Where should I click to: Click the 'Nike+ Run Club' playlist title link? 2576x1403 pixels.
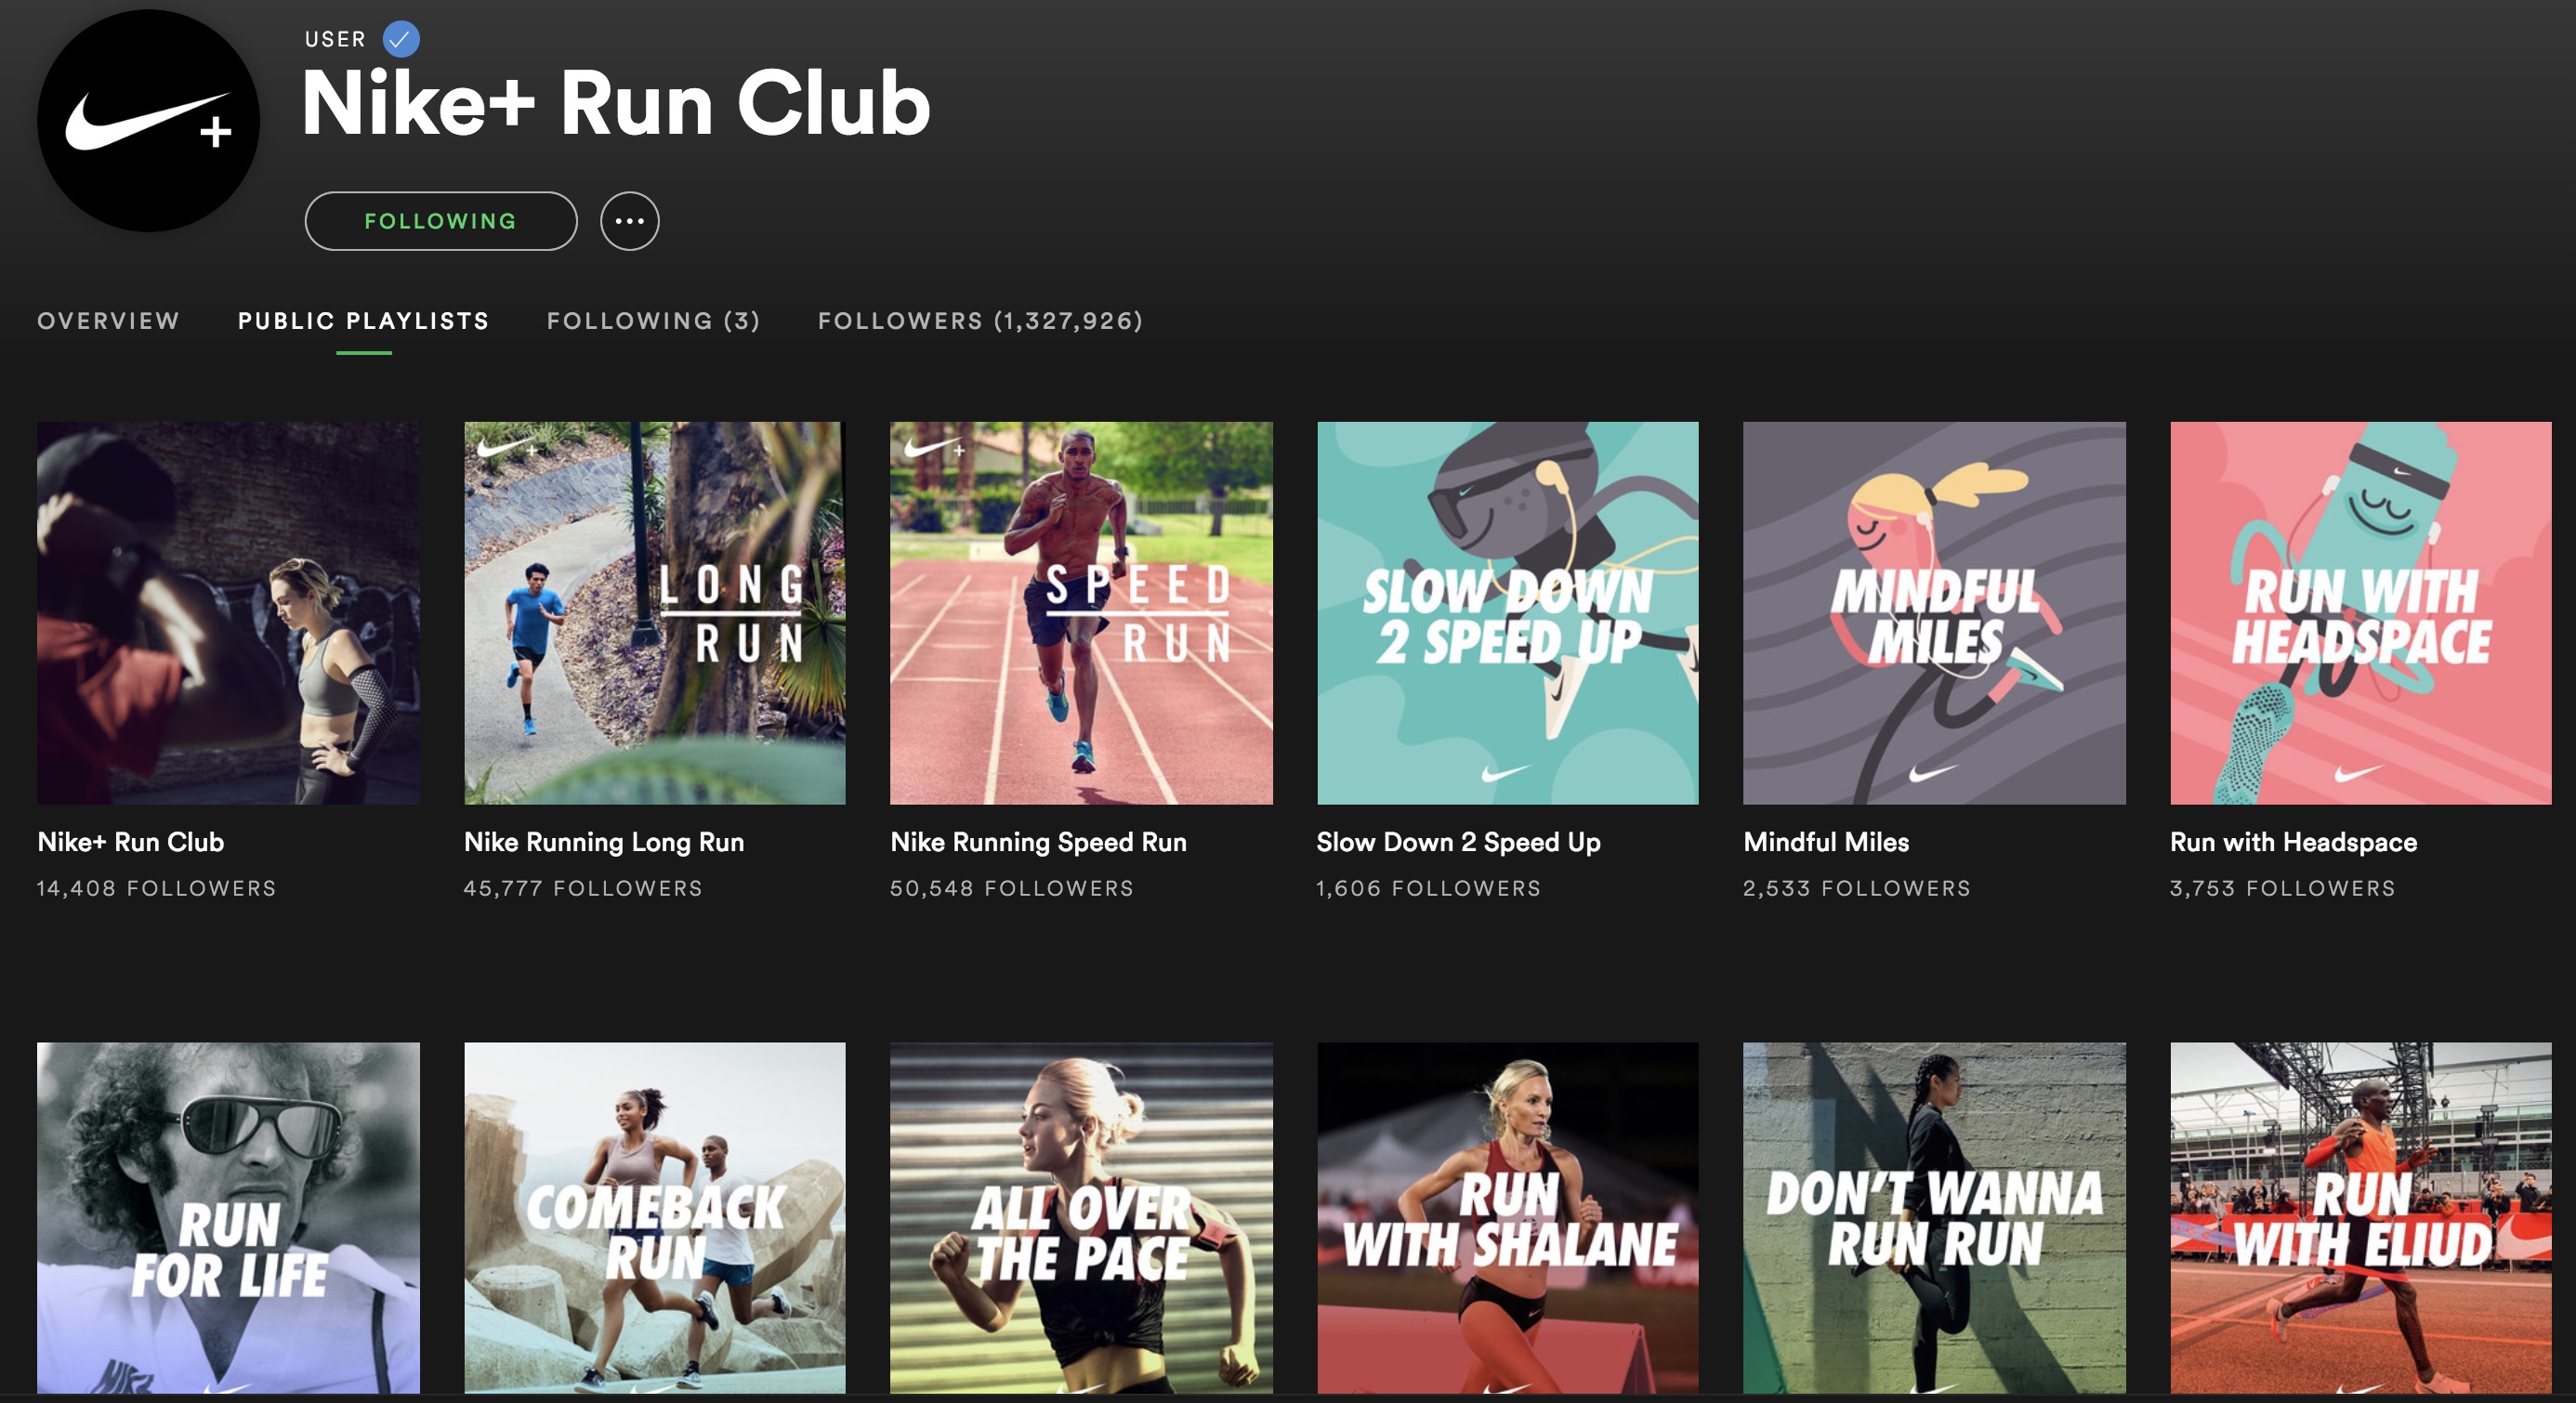click(131, 842)
